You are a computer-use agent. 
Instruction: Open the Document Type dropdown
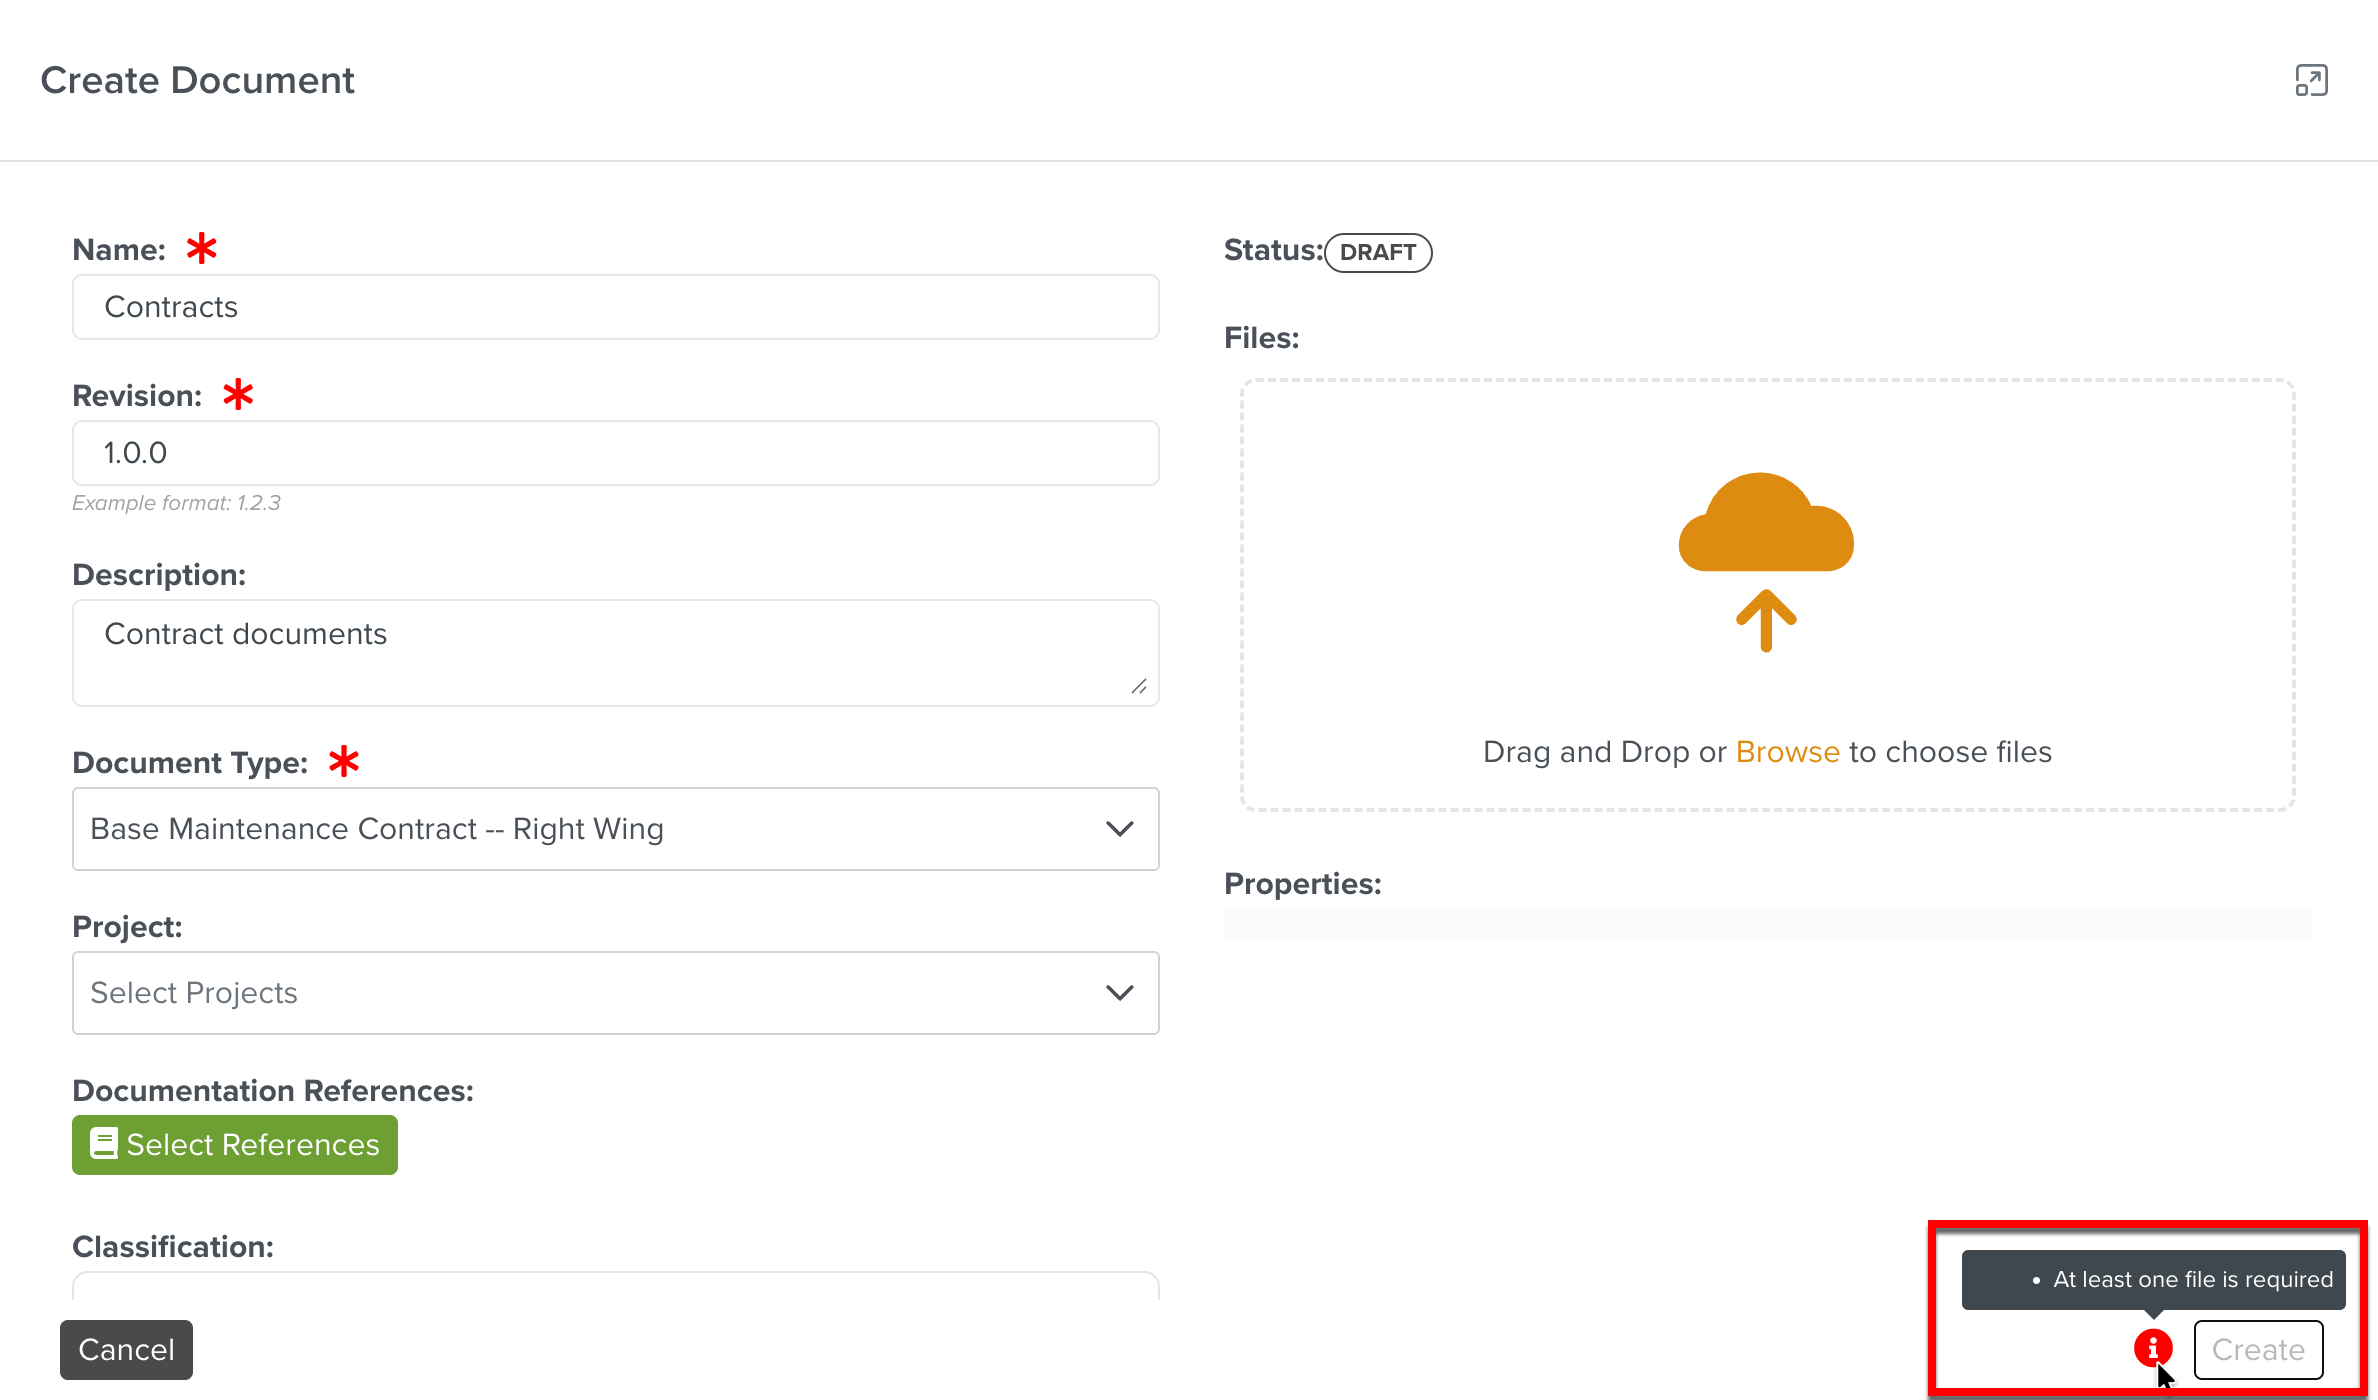(616, 829)
